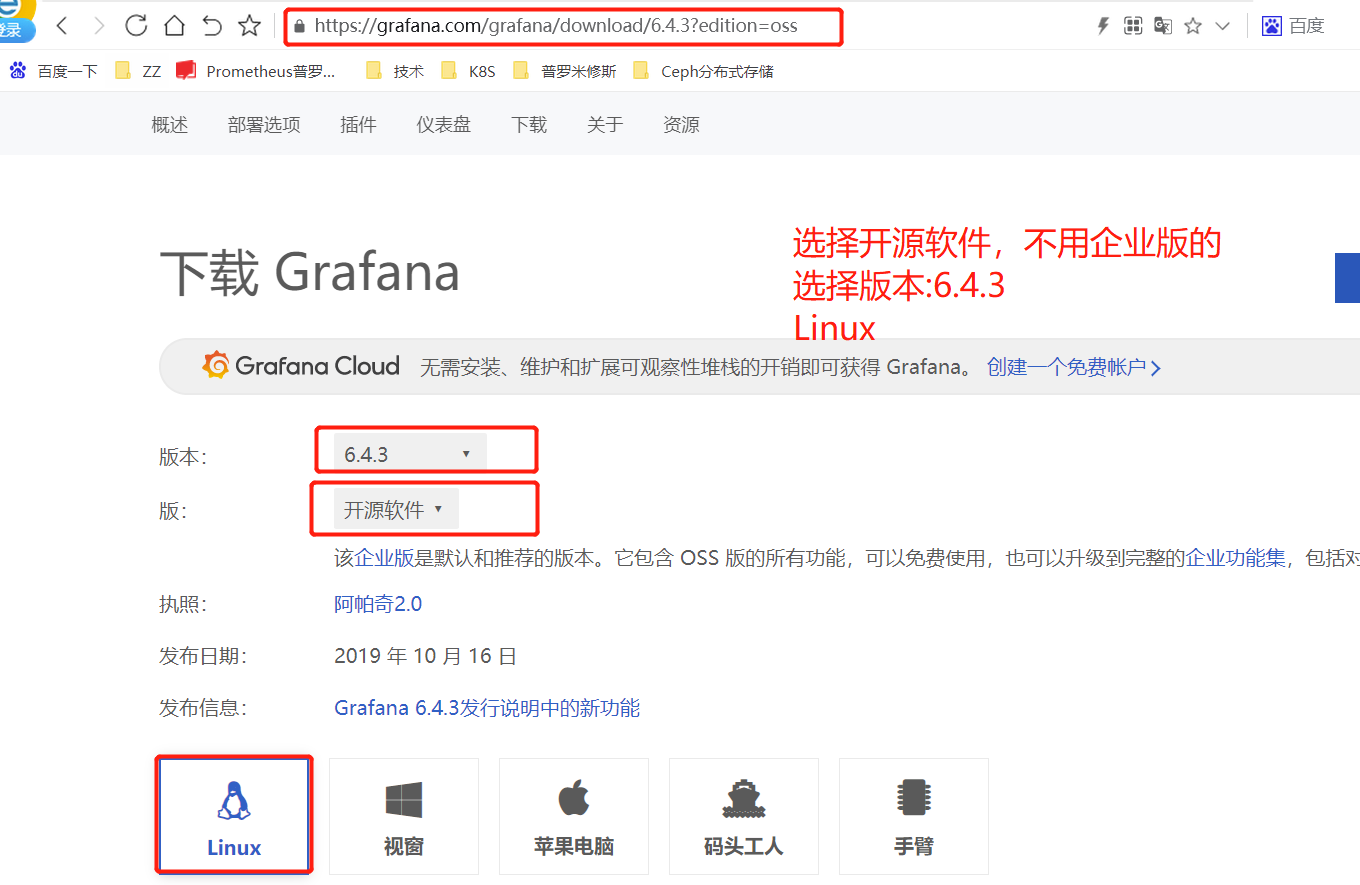Select the 码头工人 Docker platform tile
This screenshot has height=885, width=1360.
tap(744, 816)
